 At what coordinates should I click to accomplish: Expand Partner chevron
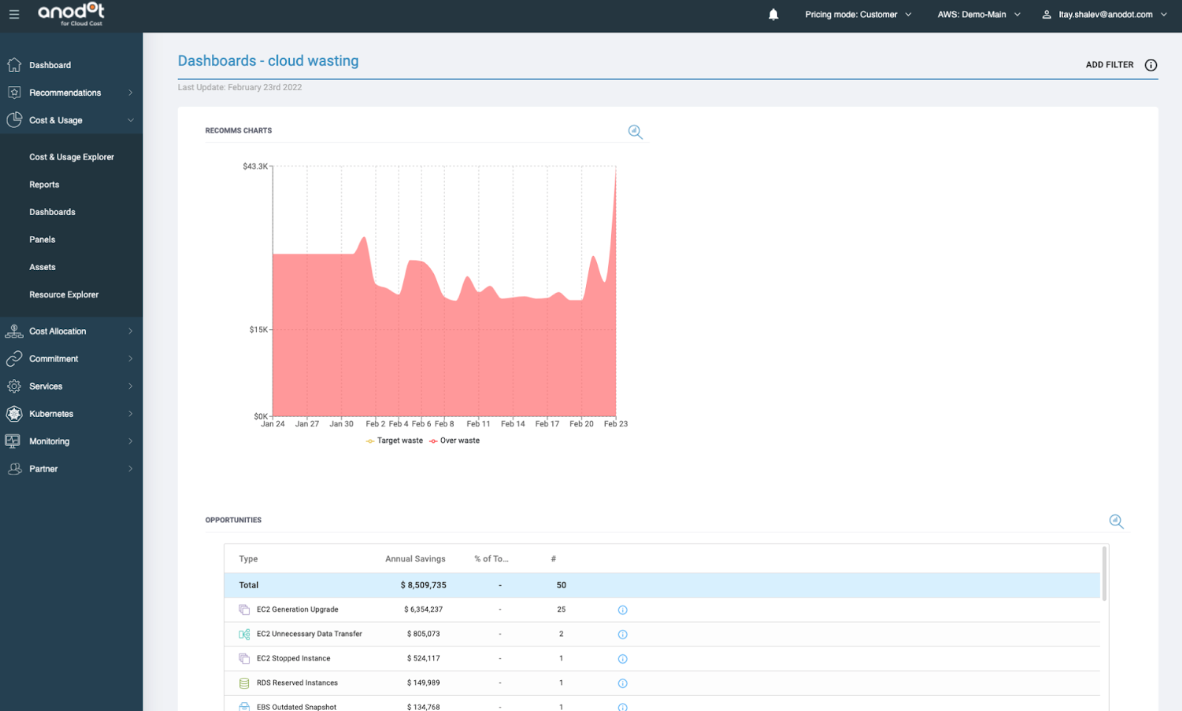click(x=130, y=468)
